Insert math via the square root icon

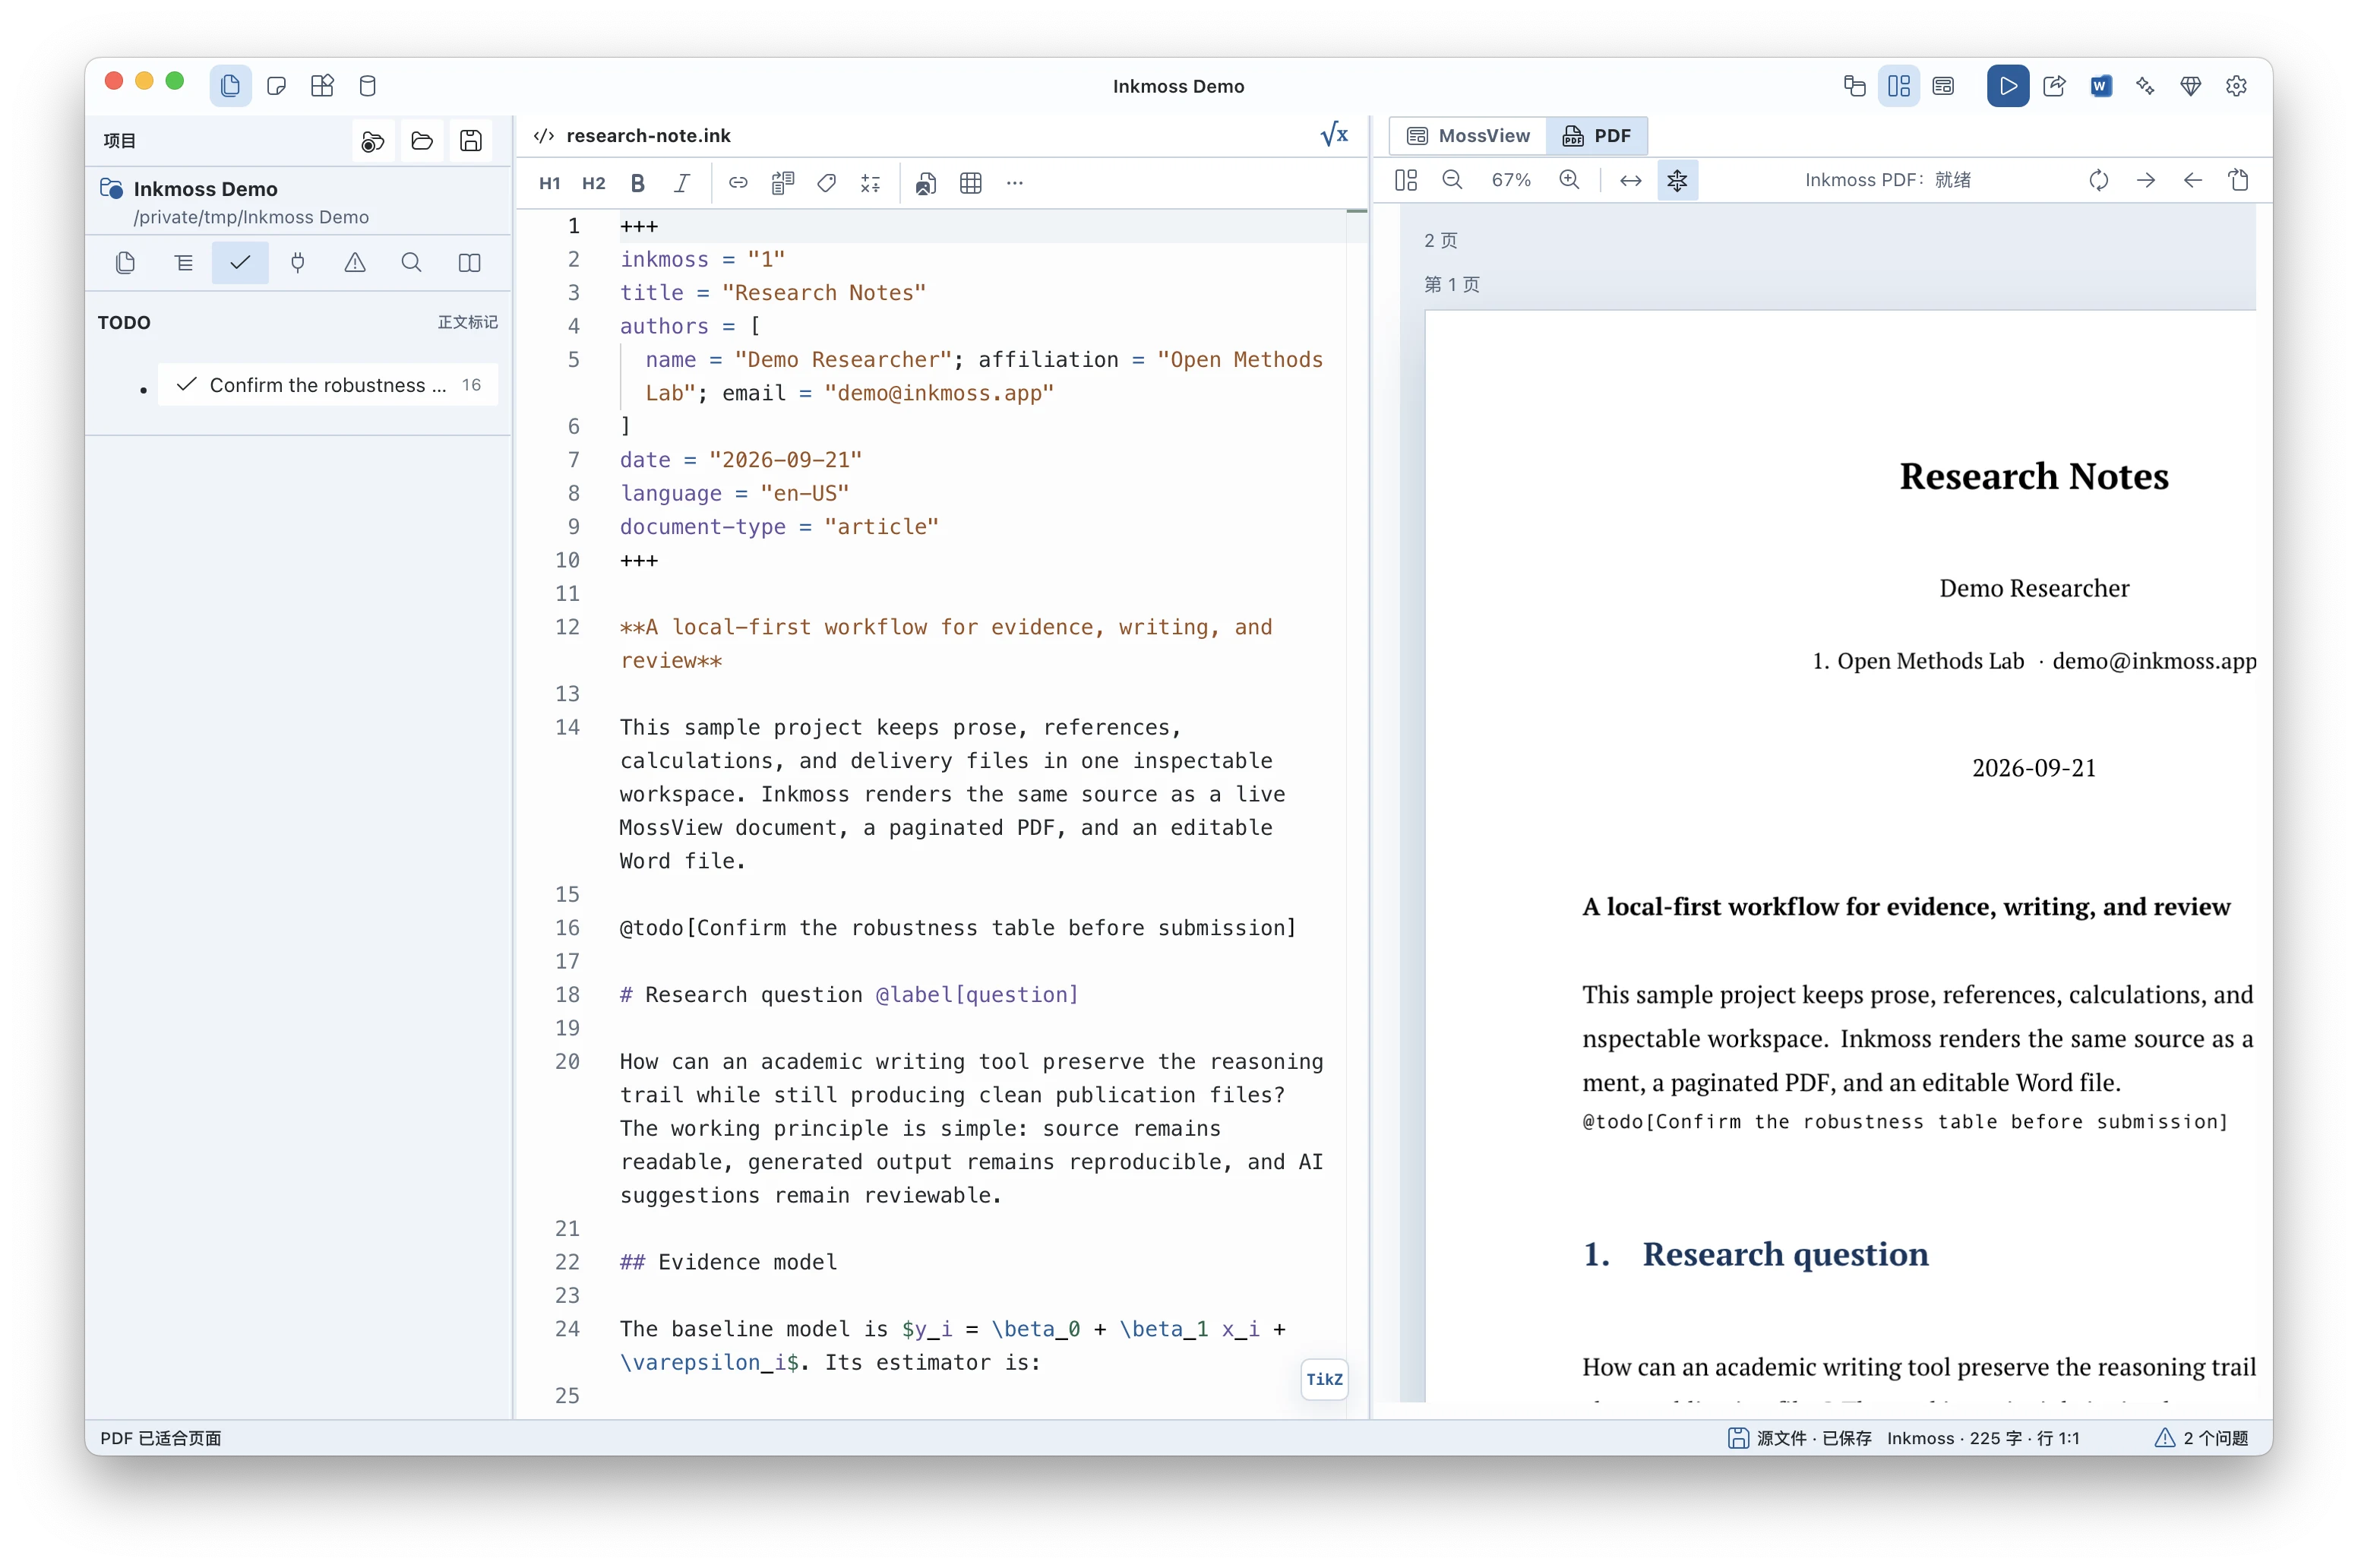click(x=1335, y=135)
